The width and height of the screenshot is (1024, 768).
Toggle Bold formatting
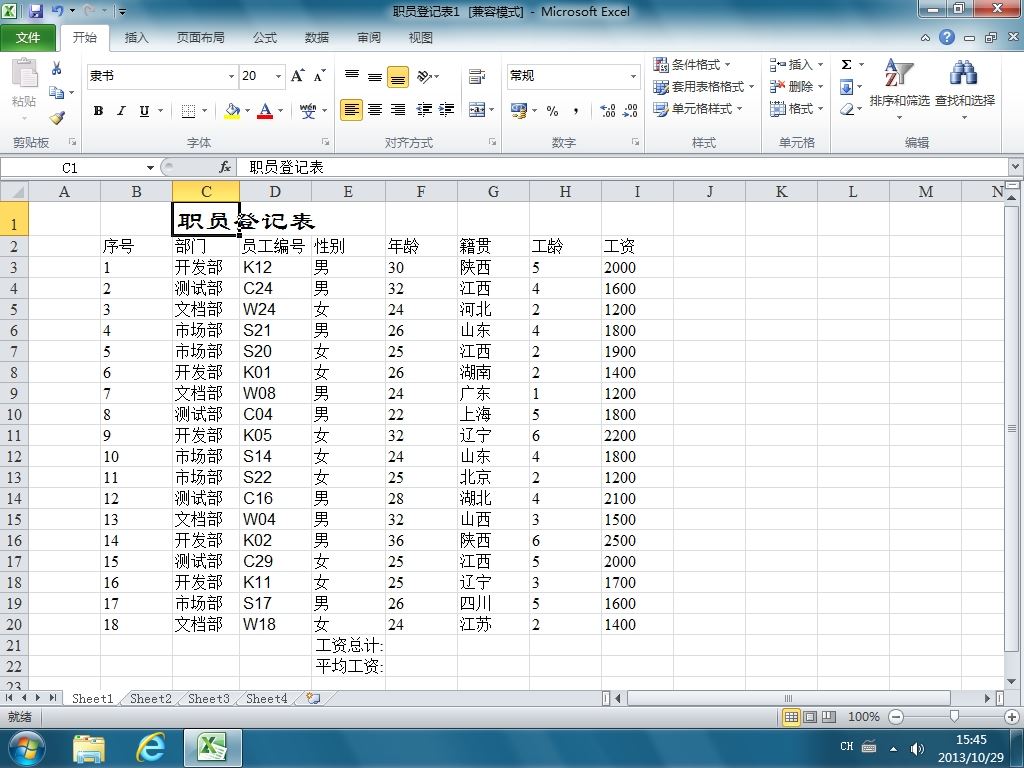click(98, 111)
